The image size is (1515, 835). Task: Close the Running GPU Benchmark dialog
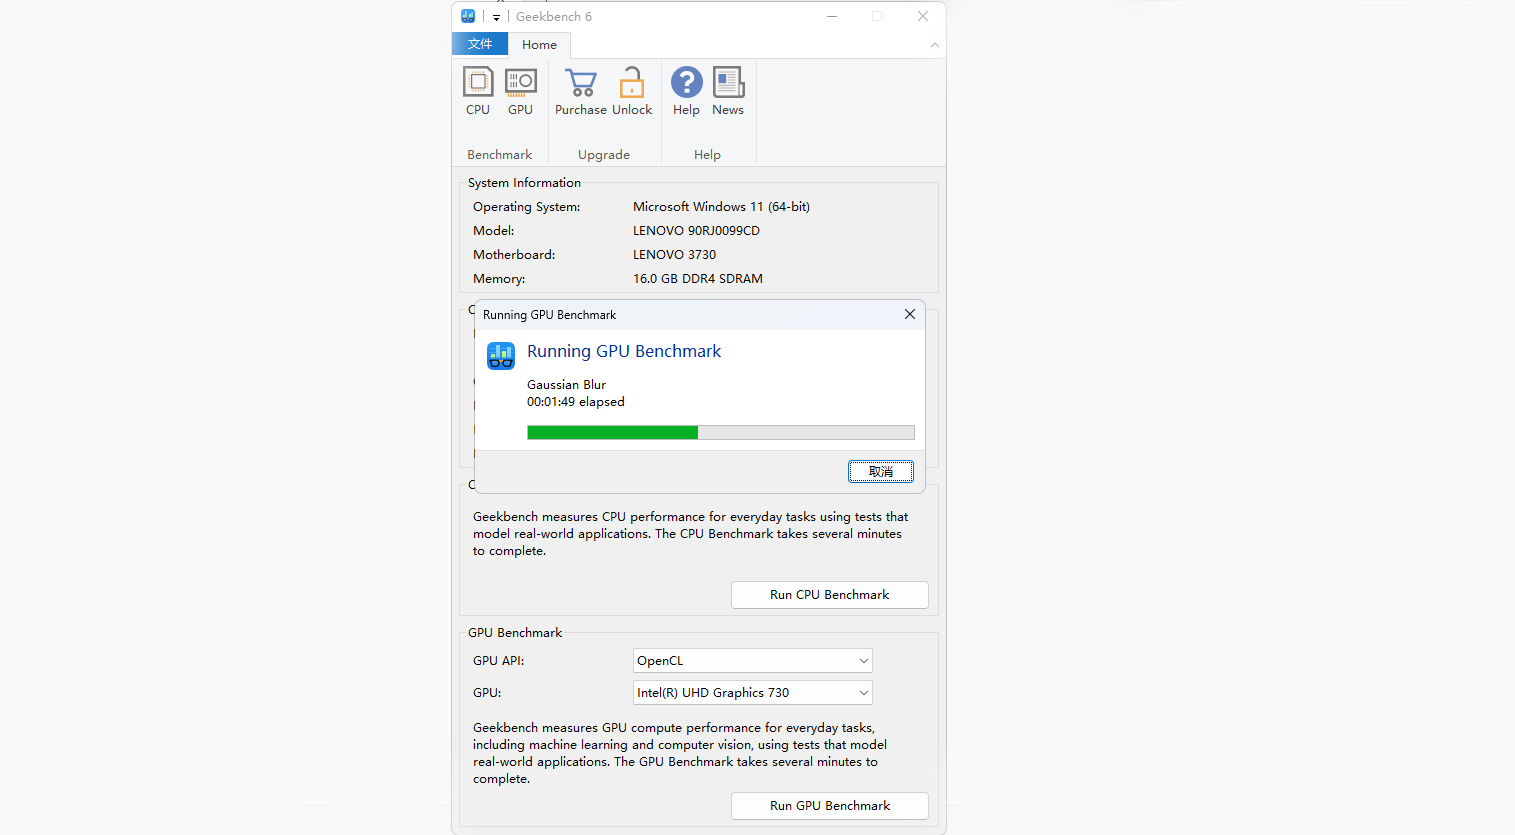910,314
